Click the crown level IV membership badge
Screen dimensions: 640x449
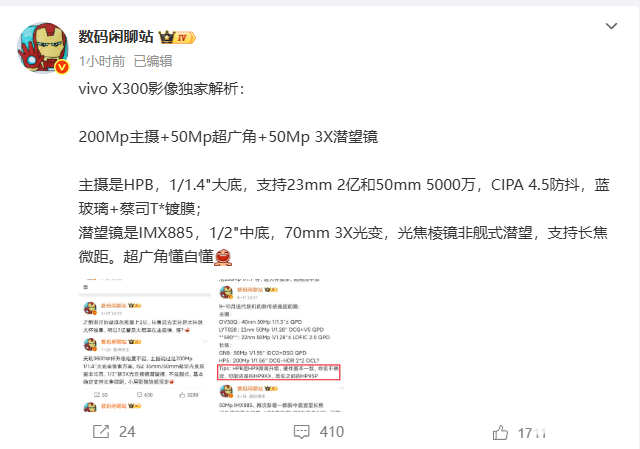(x=177, y=38)
